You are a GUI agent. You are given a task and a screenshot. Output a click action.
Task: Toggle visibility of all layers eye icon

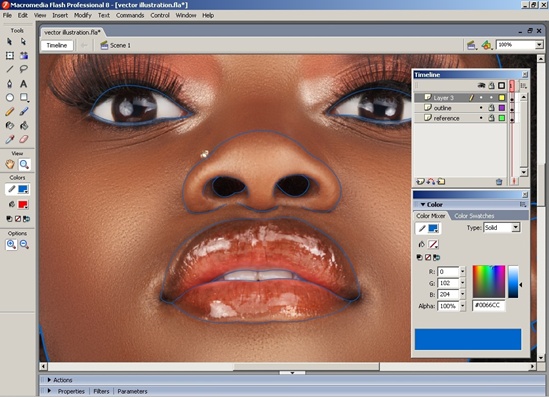click(x=481, y=85)
